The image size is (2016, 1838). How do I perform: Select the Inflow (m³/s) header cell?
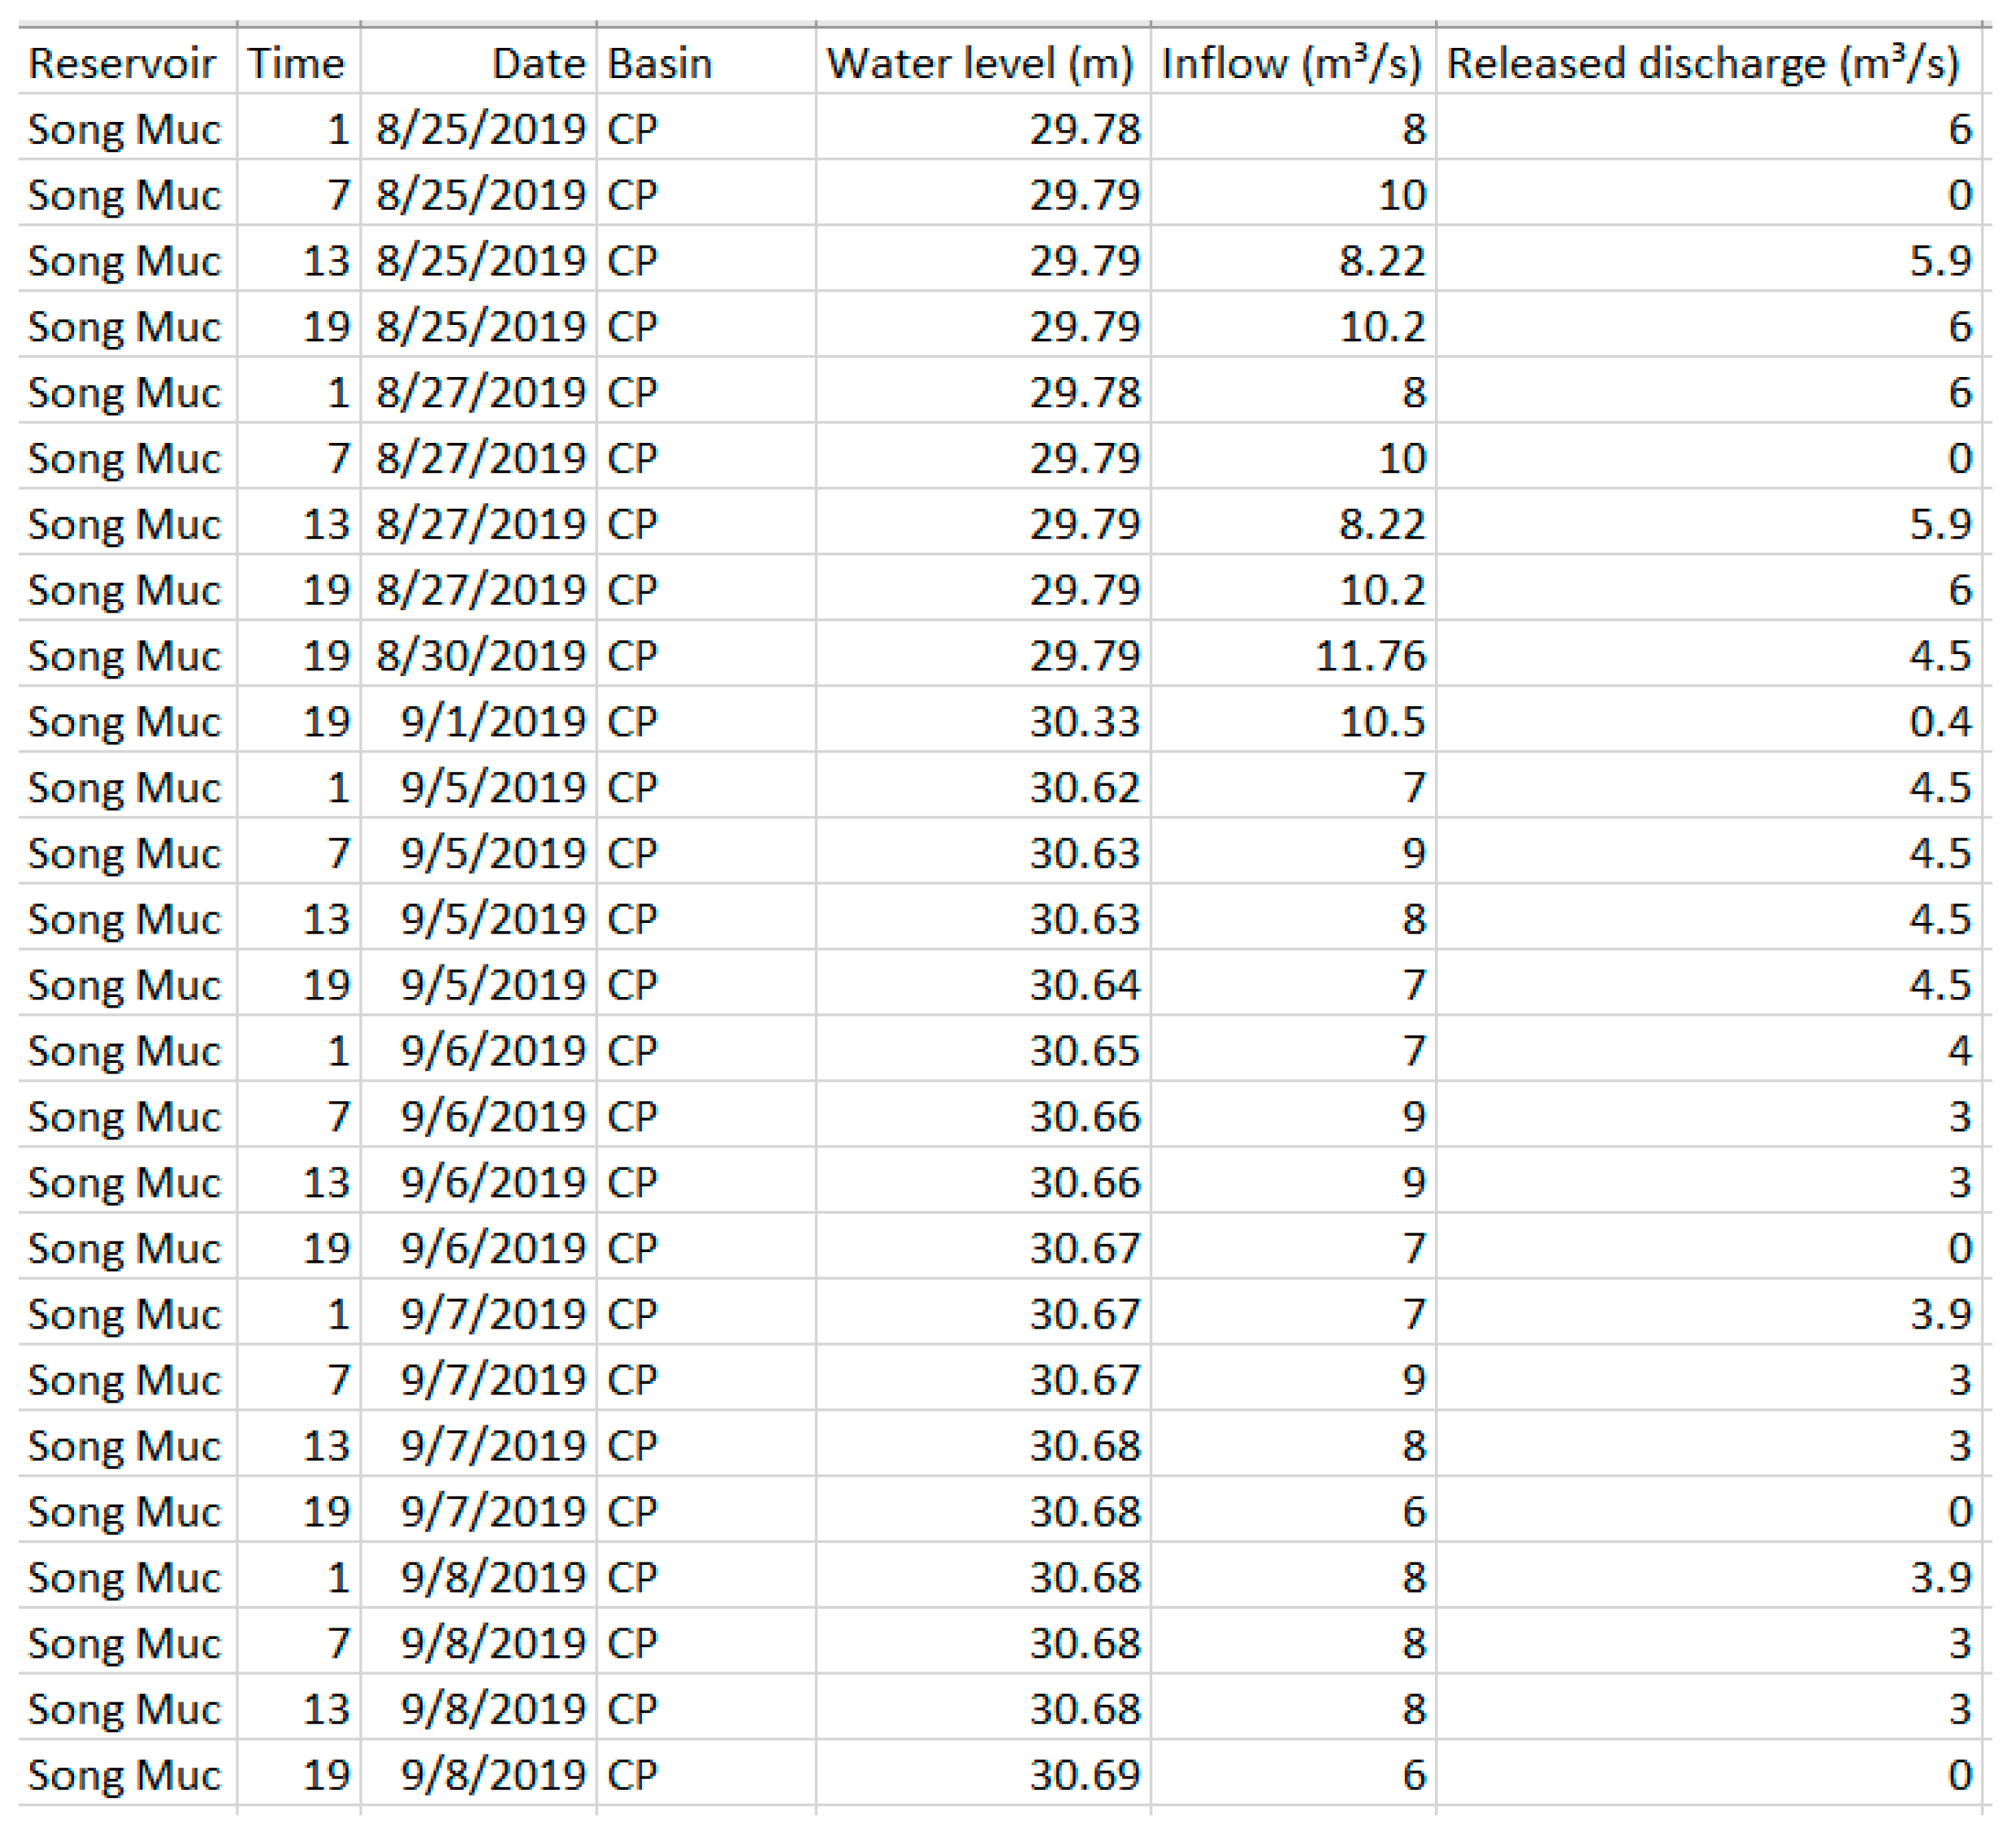(1291, 63)
